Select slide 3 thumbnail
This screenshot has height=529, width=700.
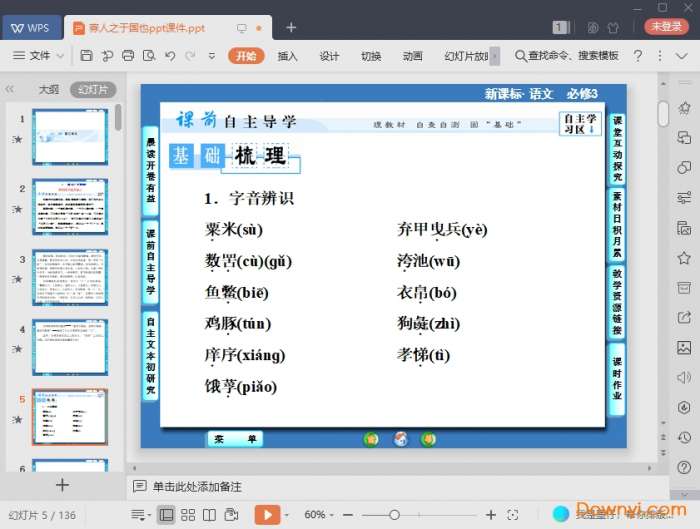(x=70, y=277)
